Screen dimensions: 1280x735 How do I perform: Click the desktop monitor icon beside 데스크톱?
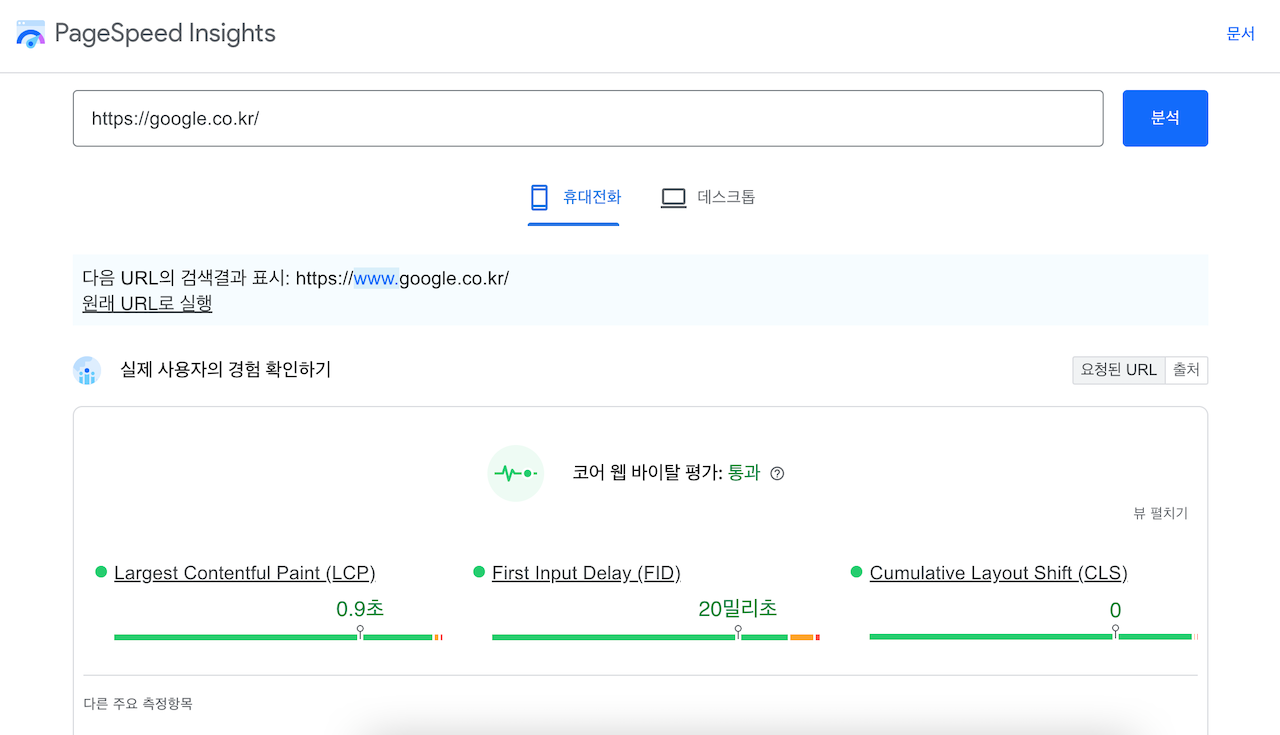click(672, 196)
